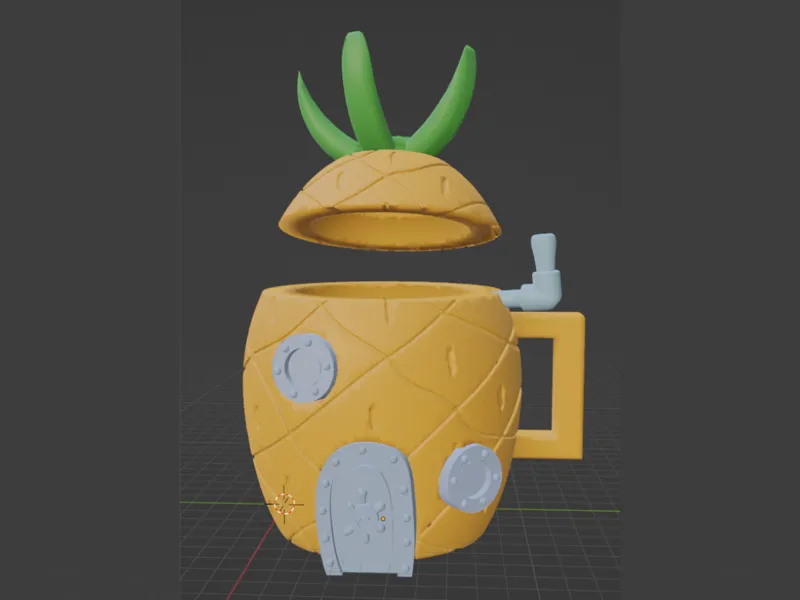
Task: Click the orange origin dot on door
Action: click(383, 519)
